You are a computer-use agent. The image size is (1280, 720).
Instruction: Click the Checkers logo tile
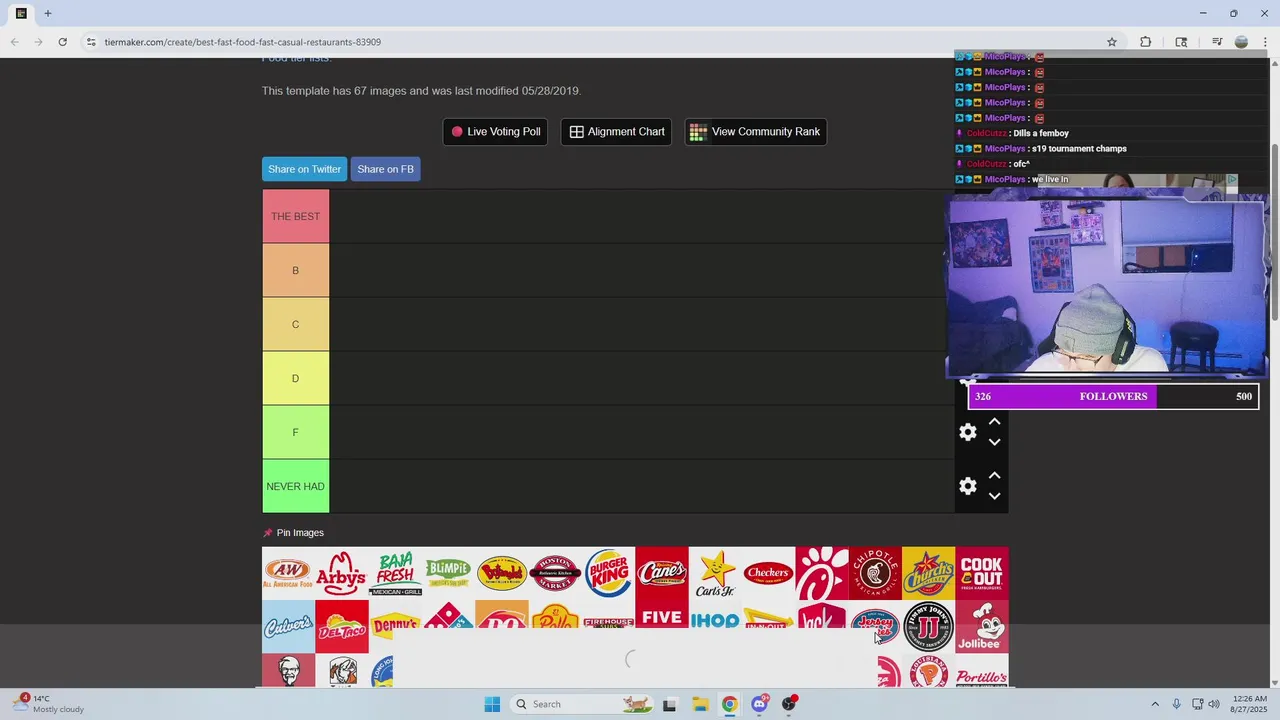click(x=768, y=573)
